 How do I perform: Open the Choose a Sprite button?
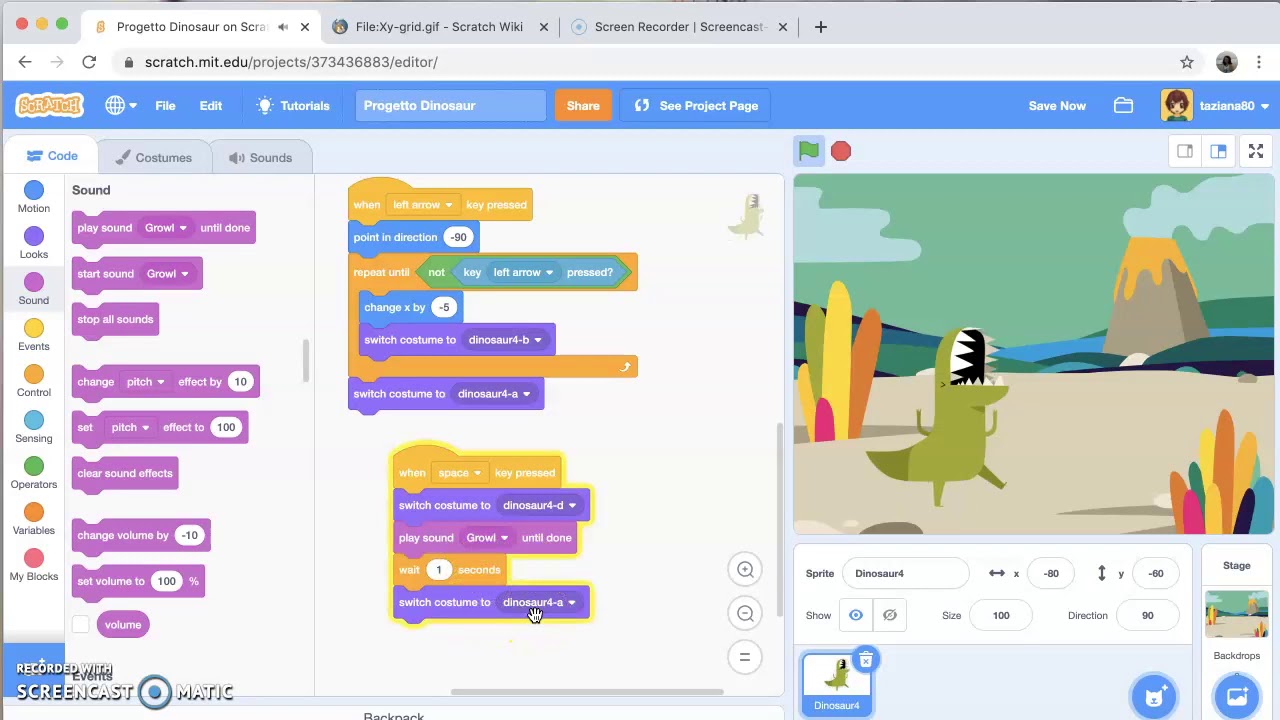(1154, 696)
